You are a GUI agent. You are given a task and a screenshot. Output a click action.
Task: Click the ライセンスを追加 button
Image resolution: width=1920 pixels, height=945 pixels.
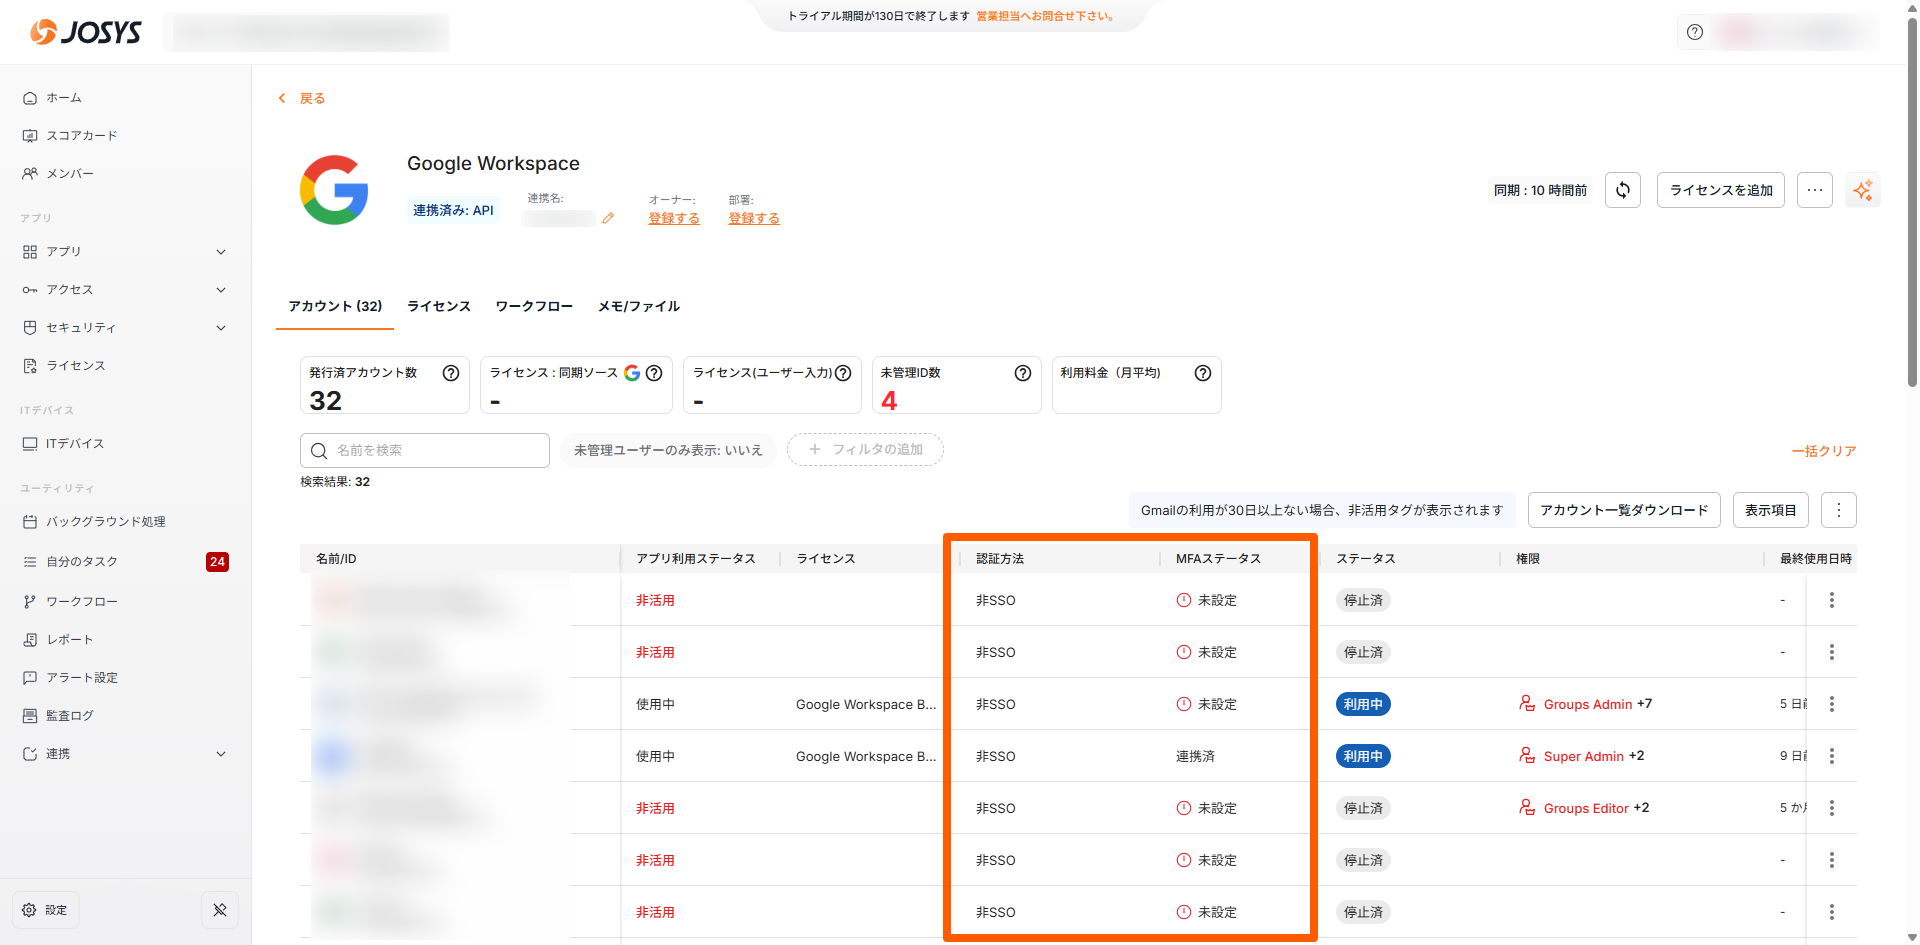coord(1720,190)
